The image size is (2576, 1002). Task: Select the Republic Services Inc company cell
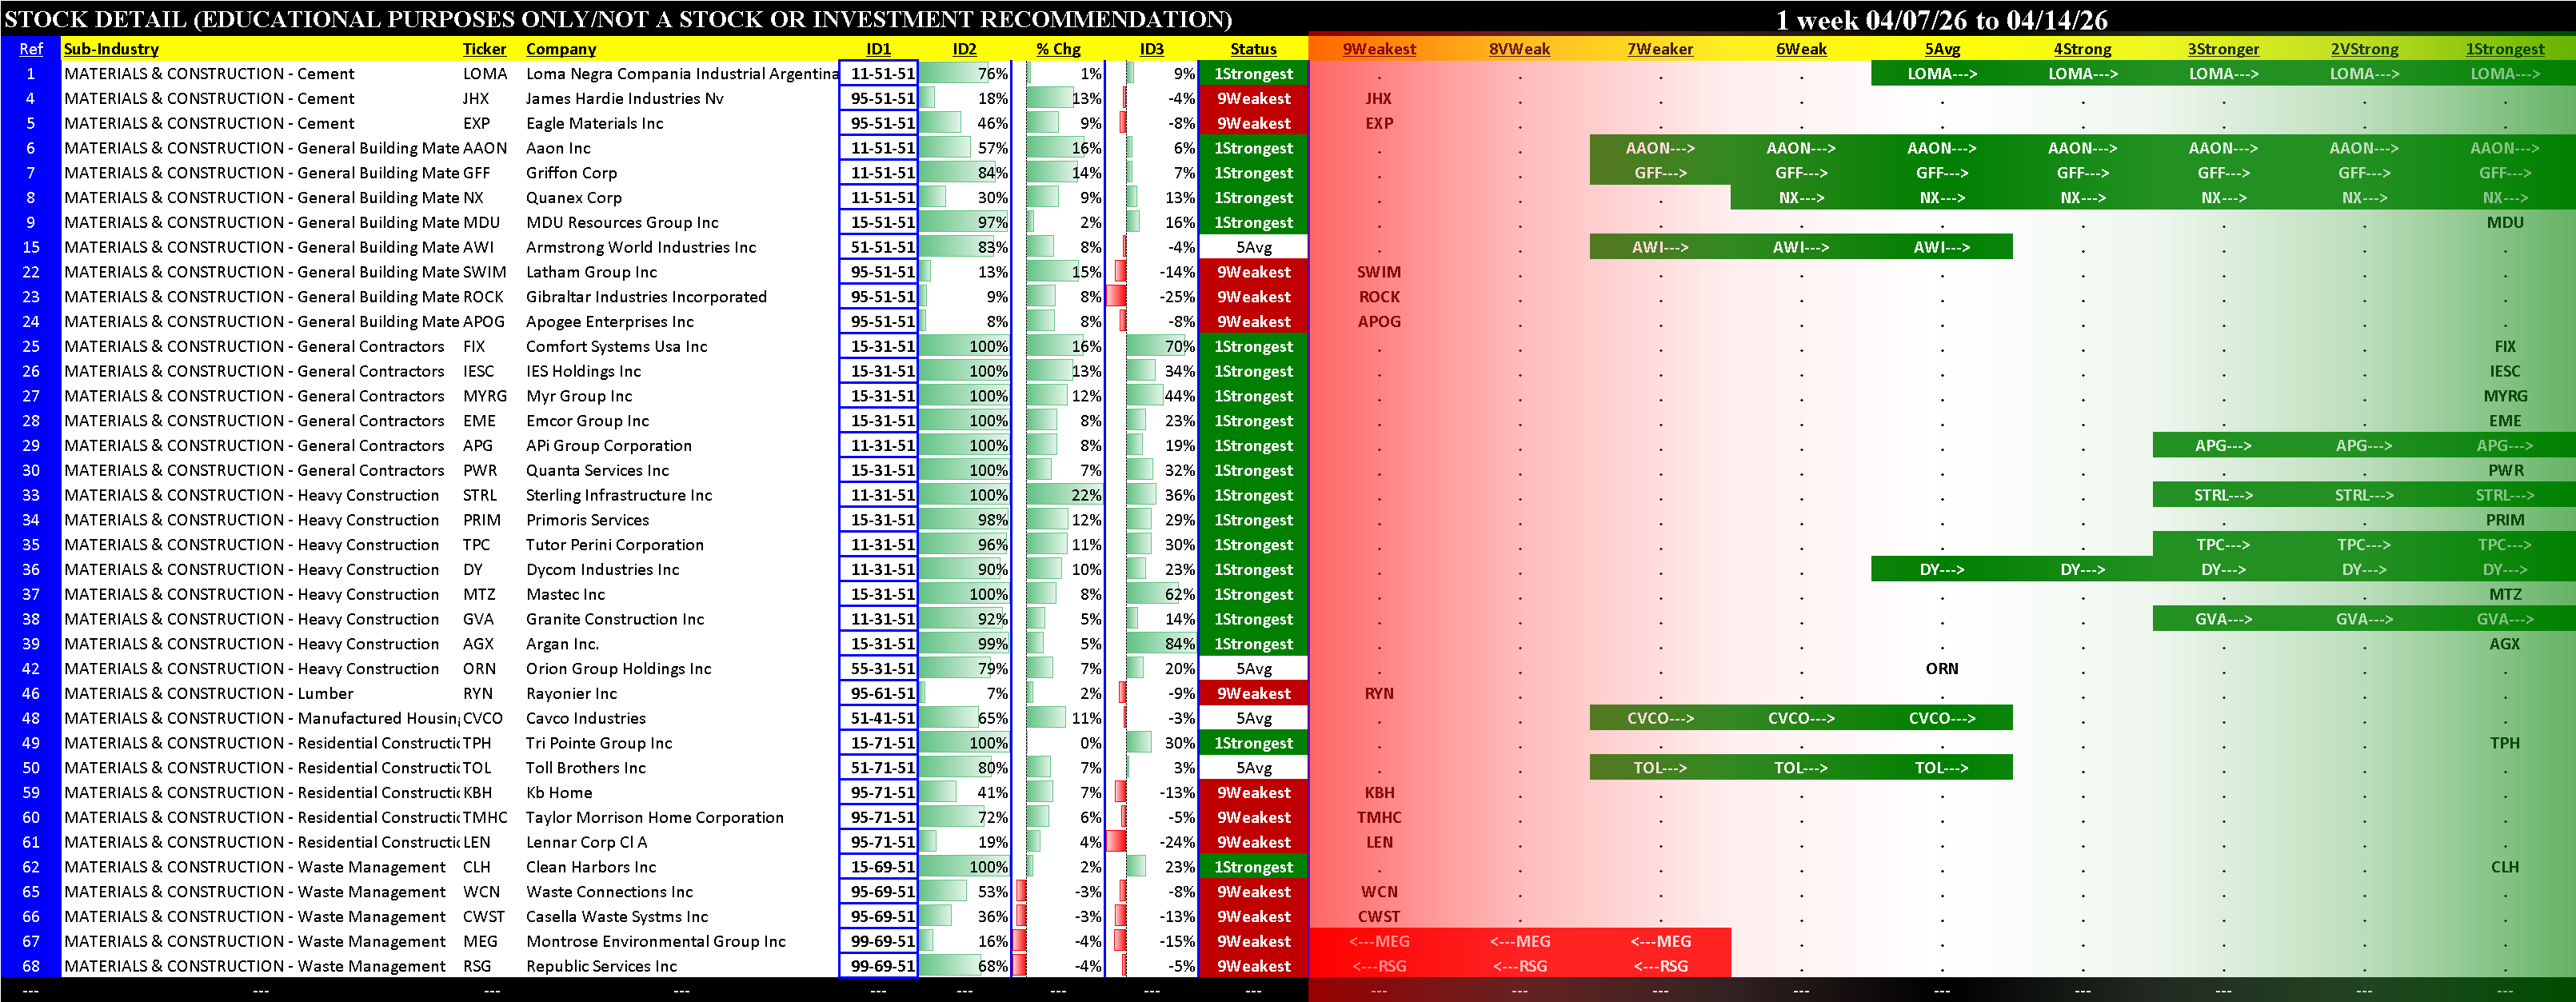point(601,966)
